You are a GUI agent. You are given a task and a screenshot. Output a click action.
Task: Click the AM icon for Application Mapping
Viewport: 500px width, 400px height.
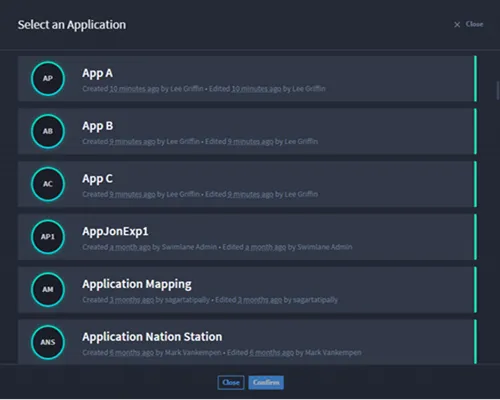[x=48, y=289]
